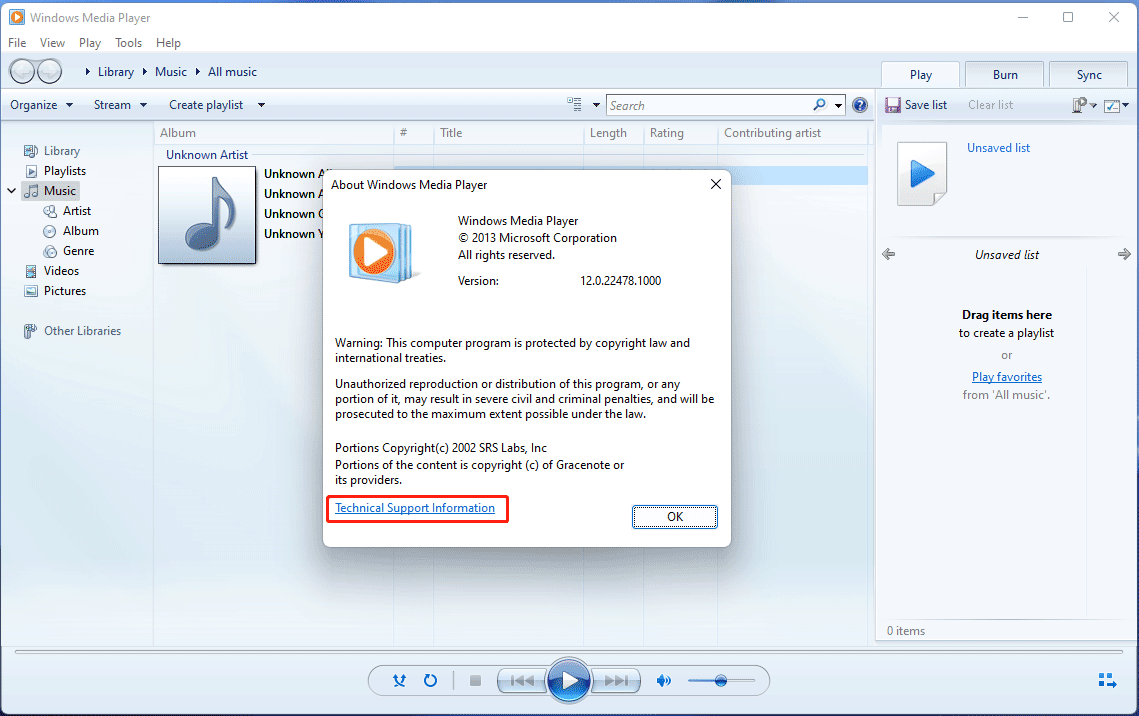Click the seek bar above playback controls
Image resolution: width=1139 pixels, height=716 pixels.
pos(569,652)
